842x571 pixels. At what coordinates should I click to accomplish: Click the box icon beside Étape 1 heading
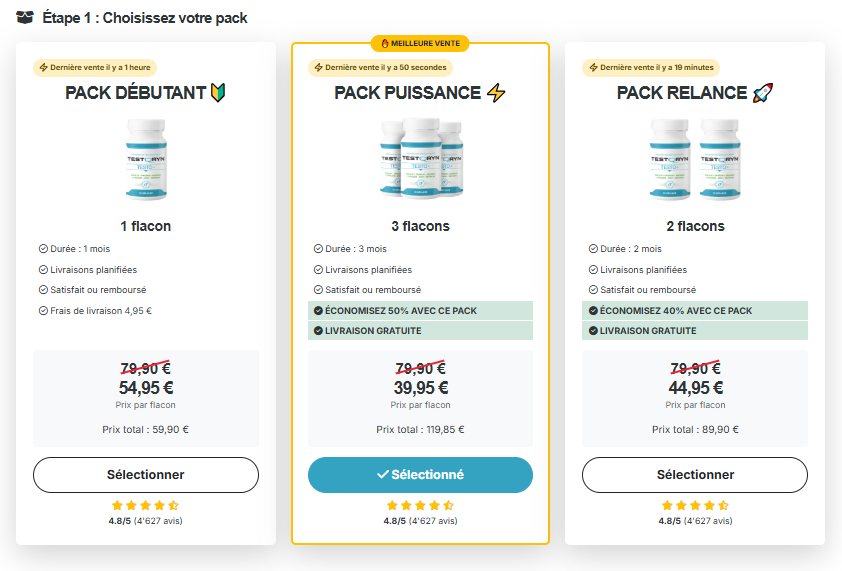pos(25,18)
